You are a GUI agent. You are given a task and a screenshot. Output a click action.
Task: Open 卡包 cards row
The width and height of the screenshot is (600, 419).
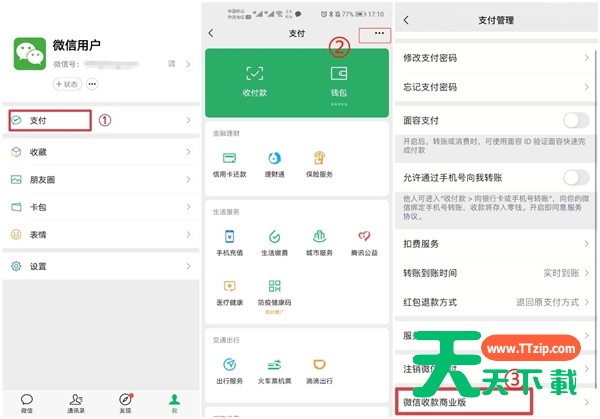coord(101,207)
